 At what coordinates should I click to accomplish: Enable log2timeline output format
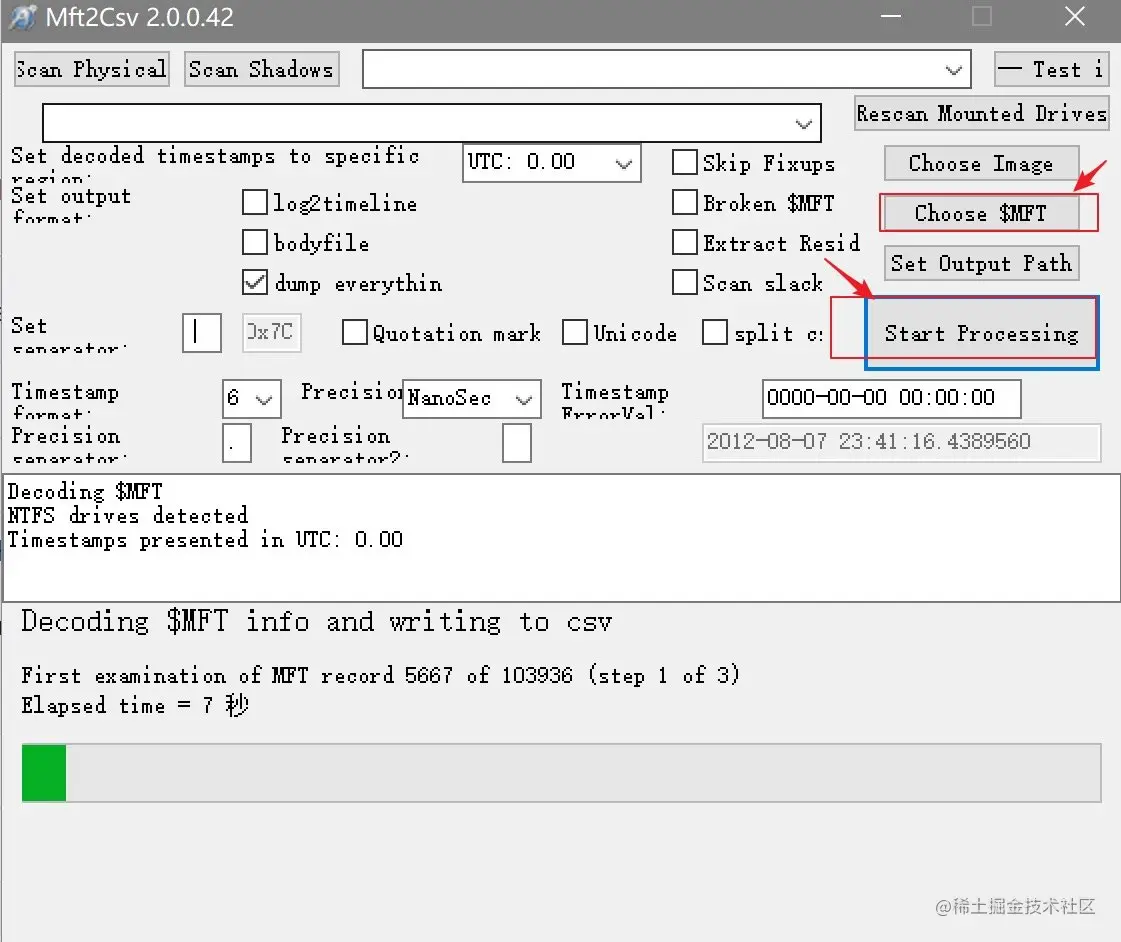pyautogui.click(x=256, y=203)
